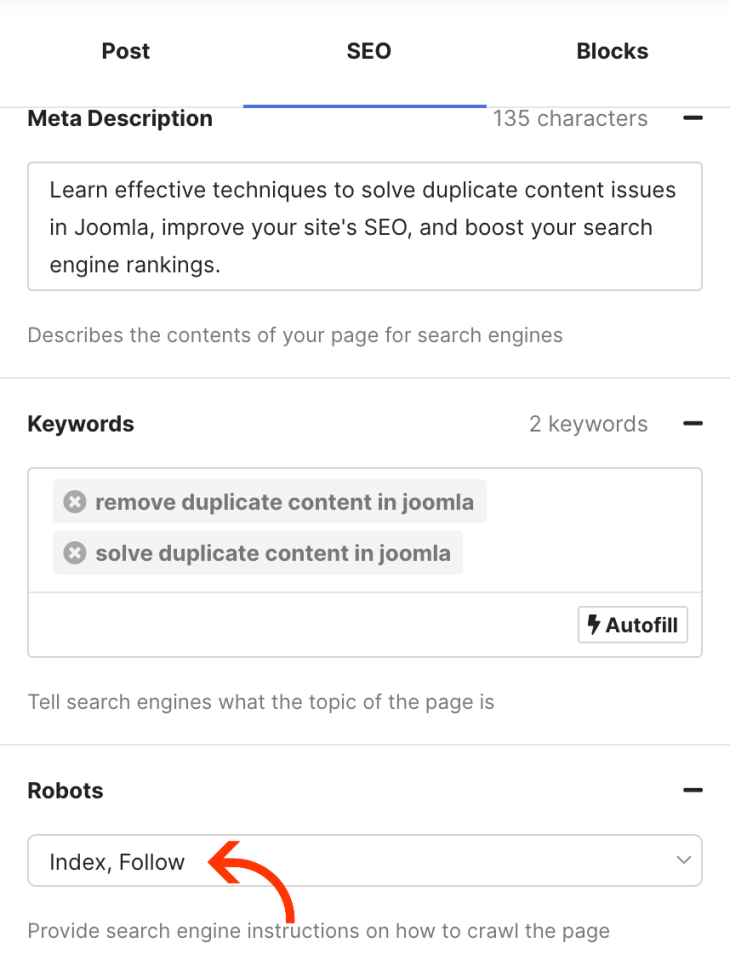Click inside the Meta Description text box
730x960 pixels.
365,227
